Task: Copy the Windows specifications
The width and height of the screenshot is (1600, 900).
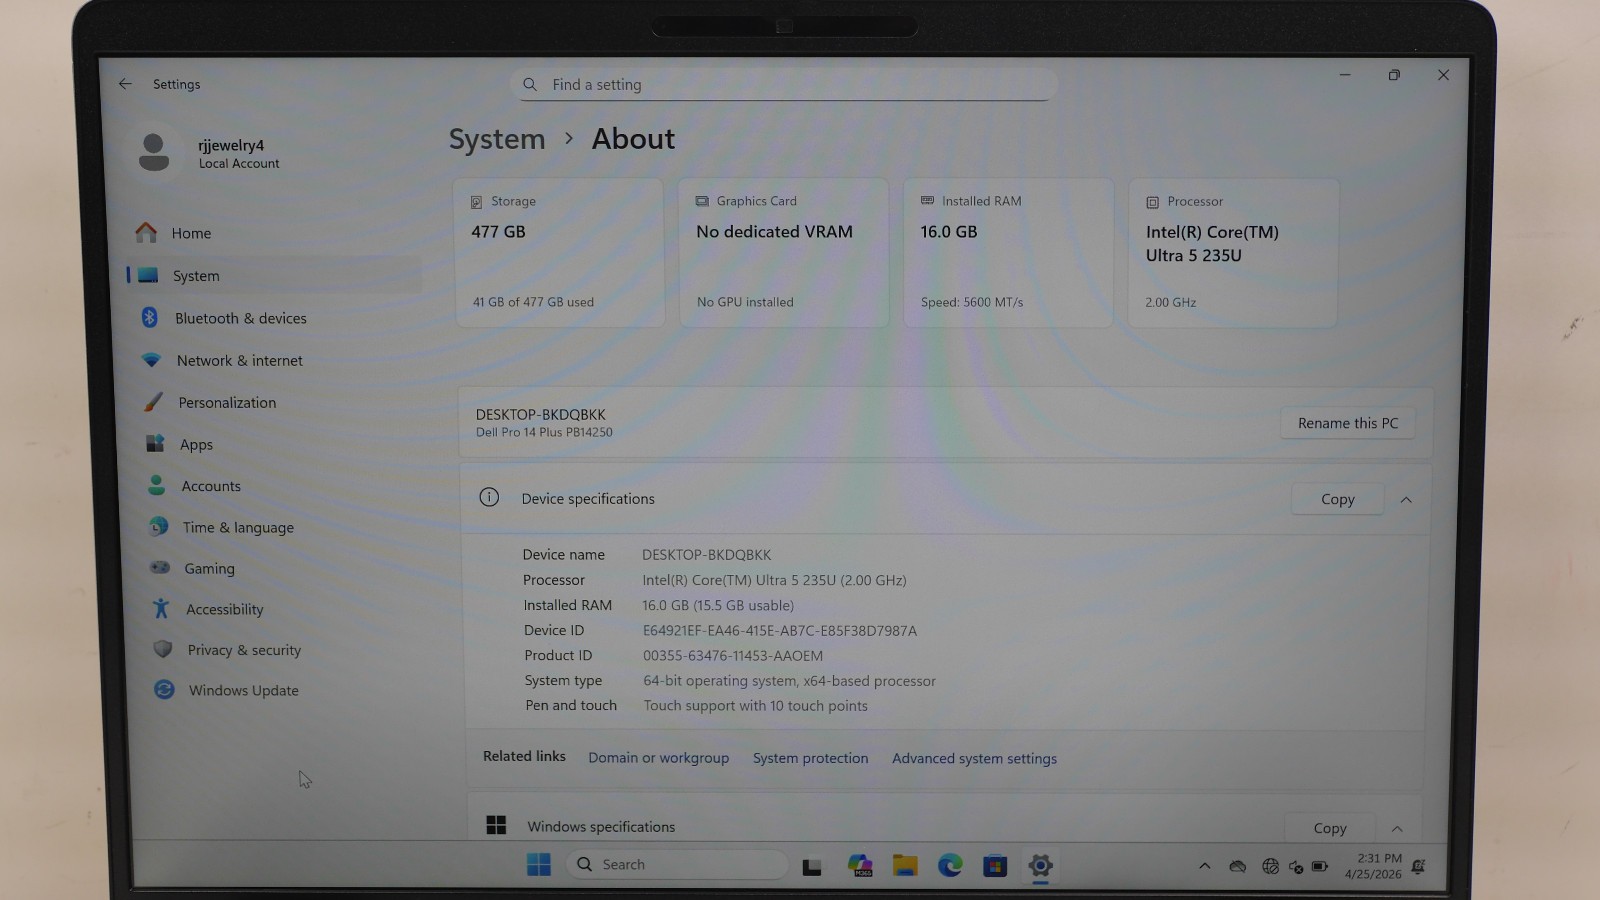Action: tap(1330, 828)
